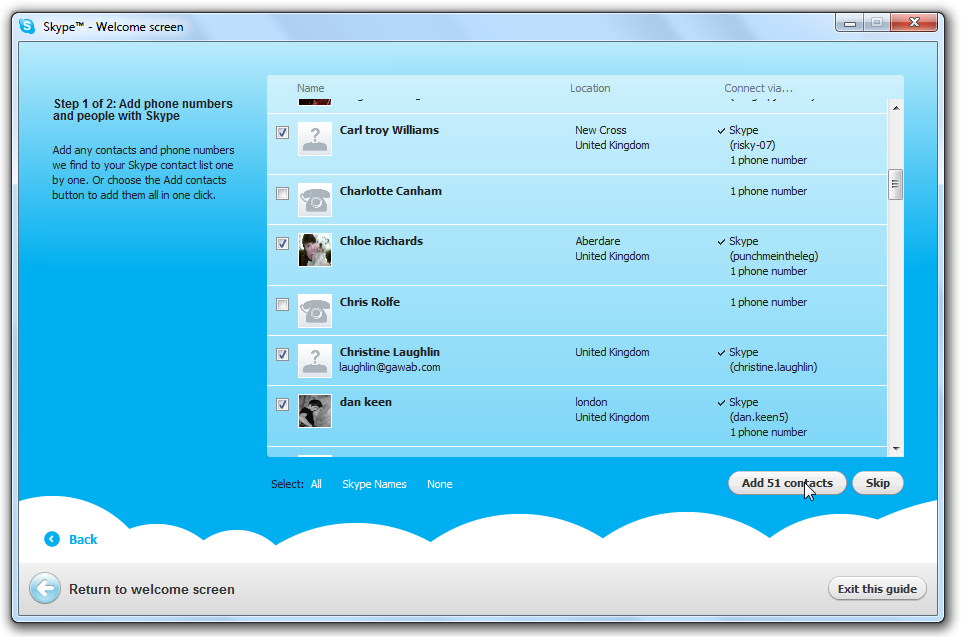Minimize the Skype window

(849, 23)
